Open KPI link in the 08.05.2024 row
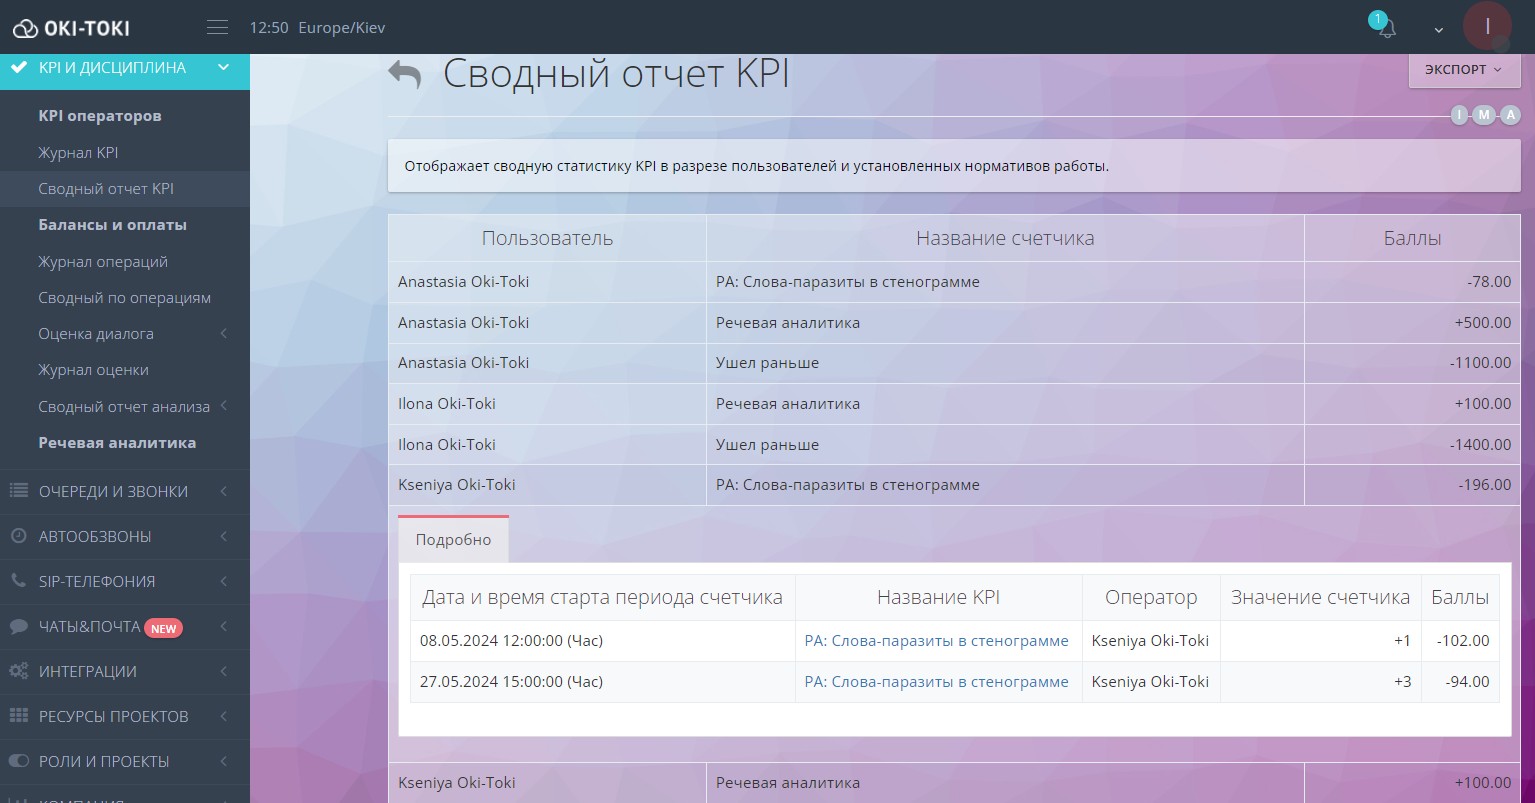Image resolution: width=1535 pixels, height=803 pixels. pos(936,641)
